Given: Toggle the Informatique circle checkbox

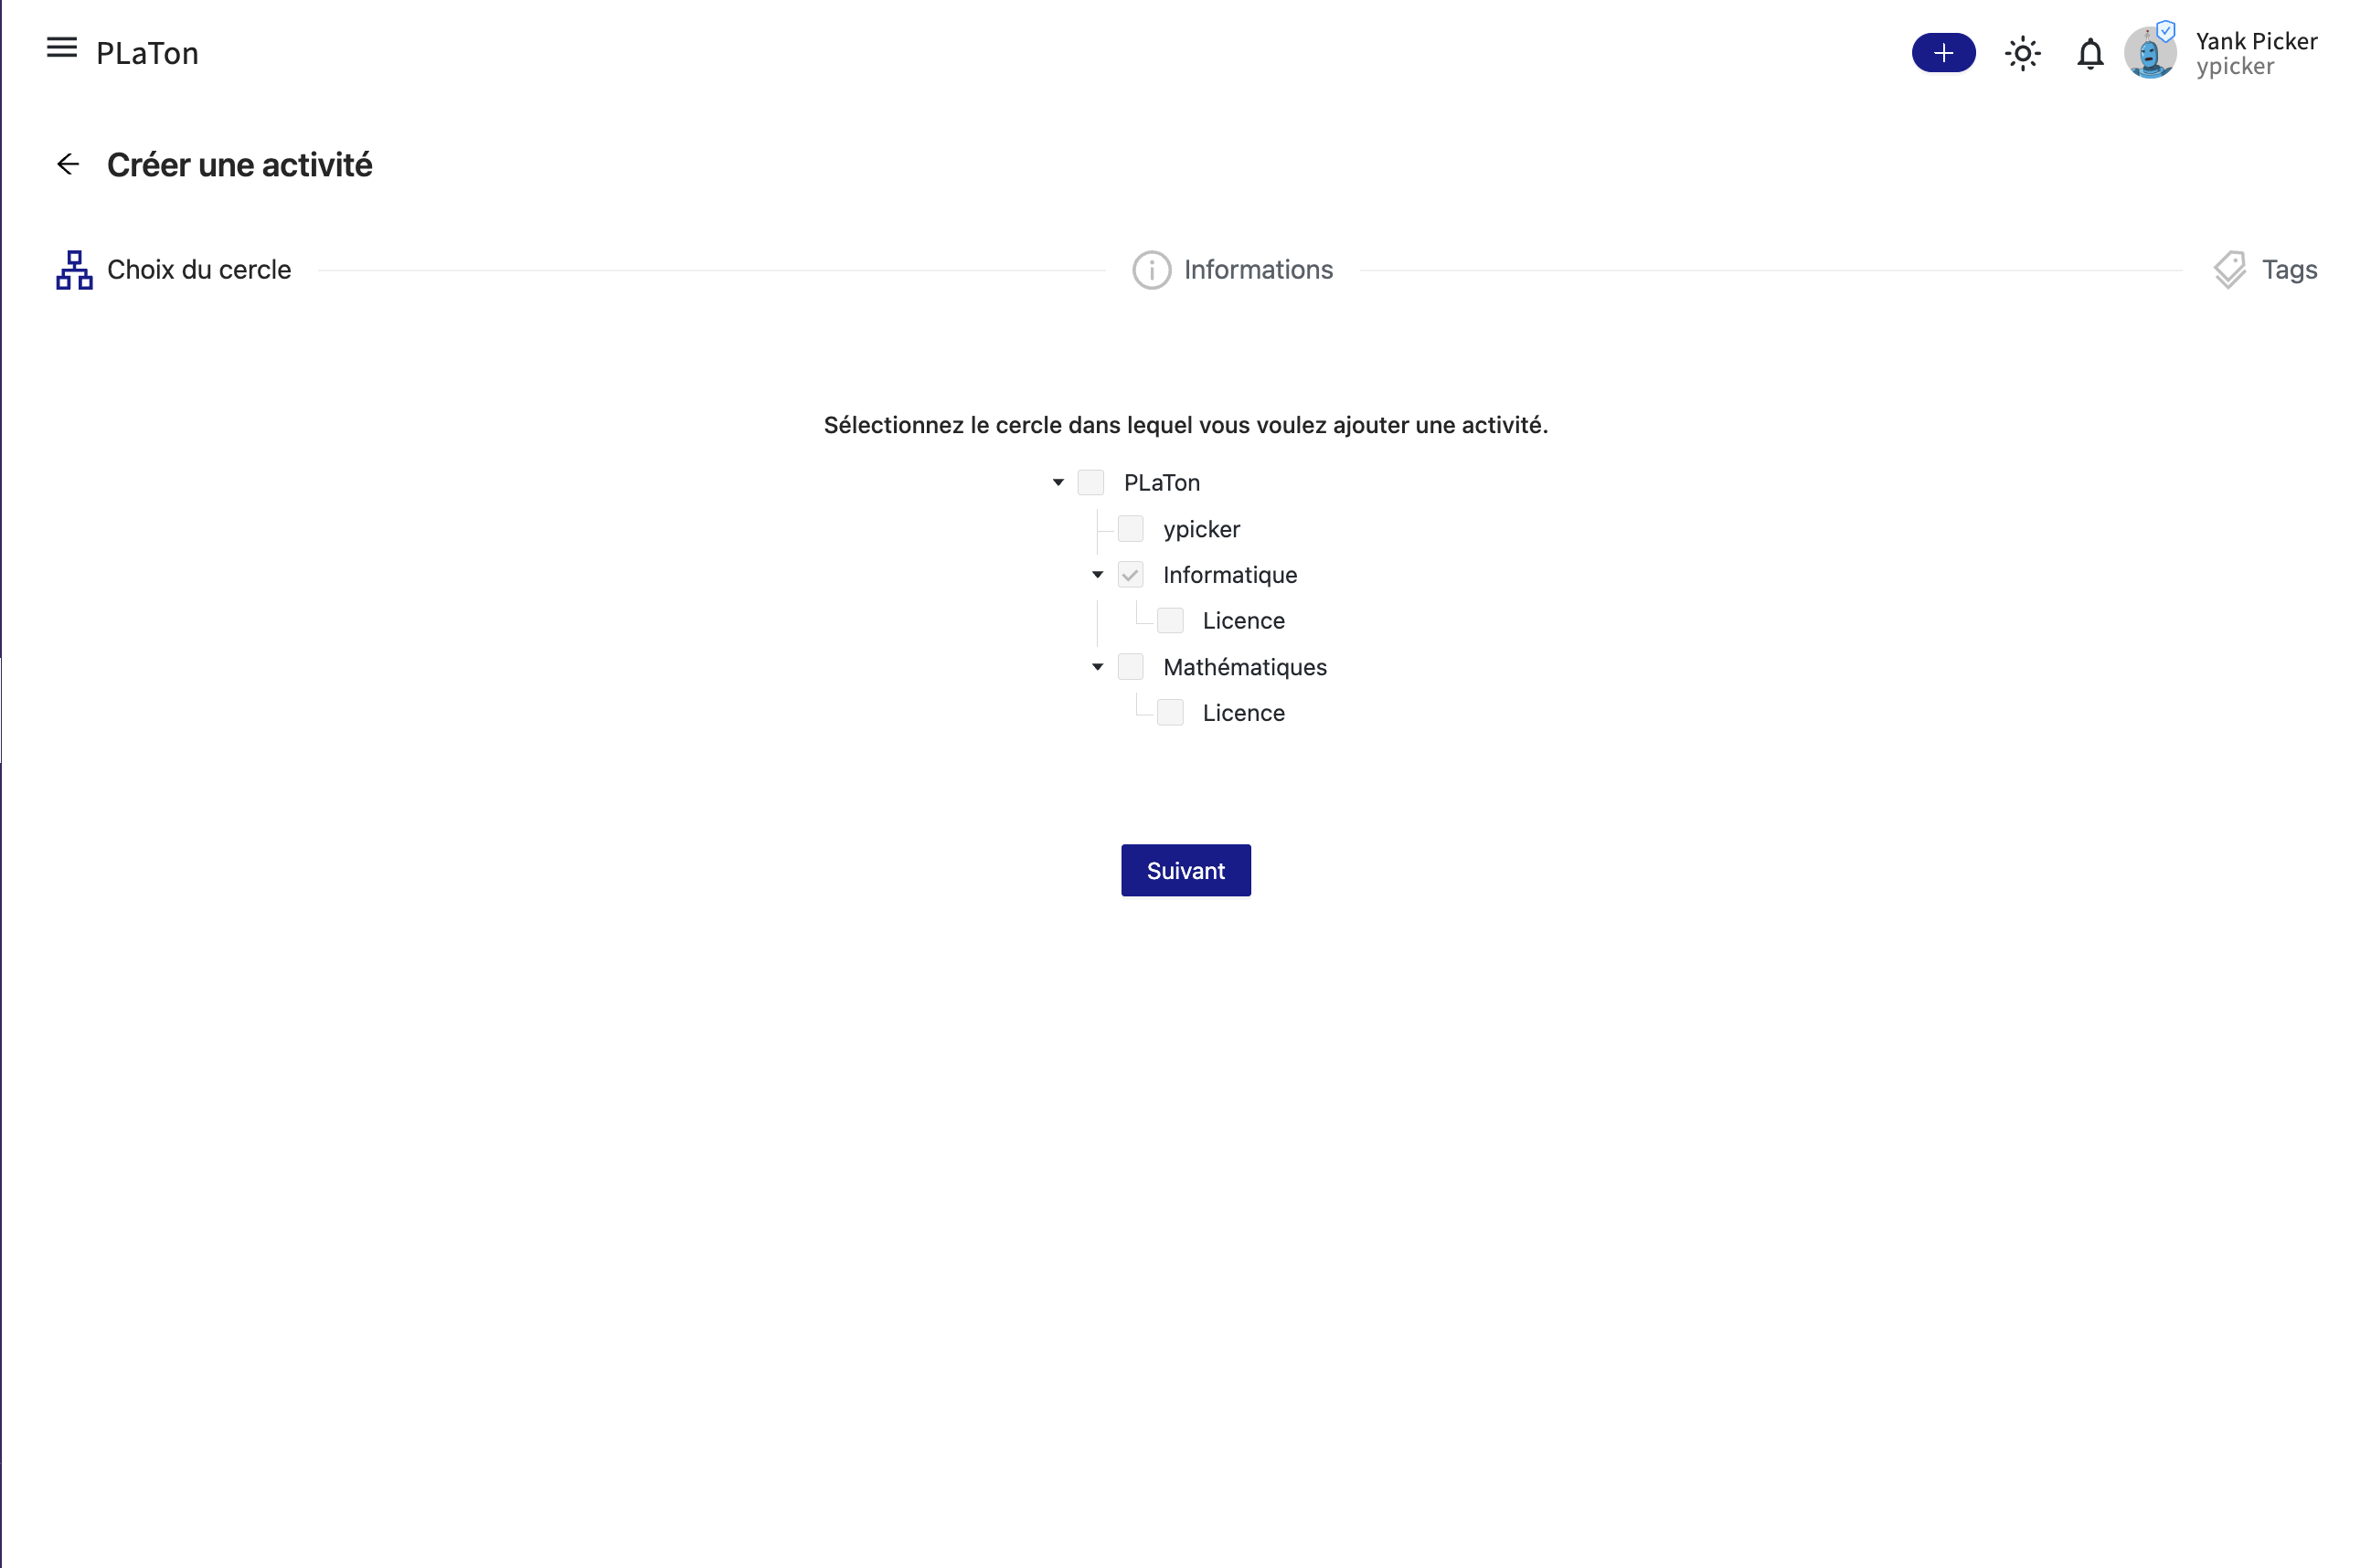Looking at the screenshot, I should click(x=1131, y=574).
